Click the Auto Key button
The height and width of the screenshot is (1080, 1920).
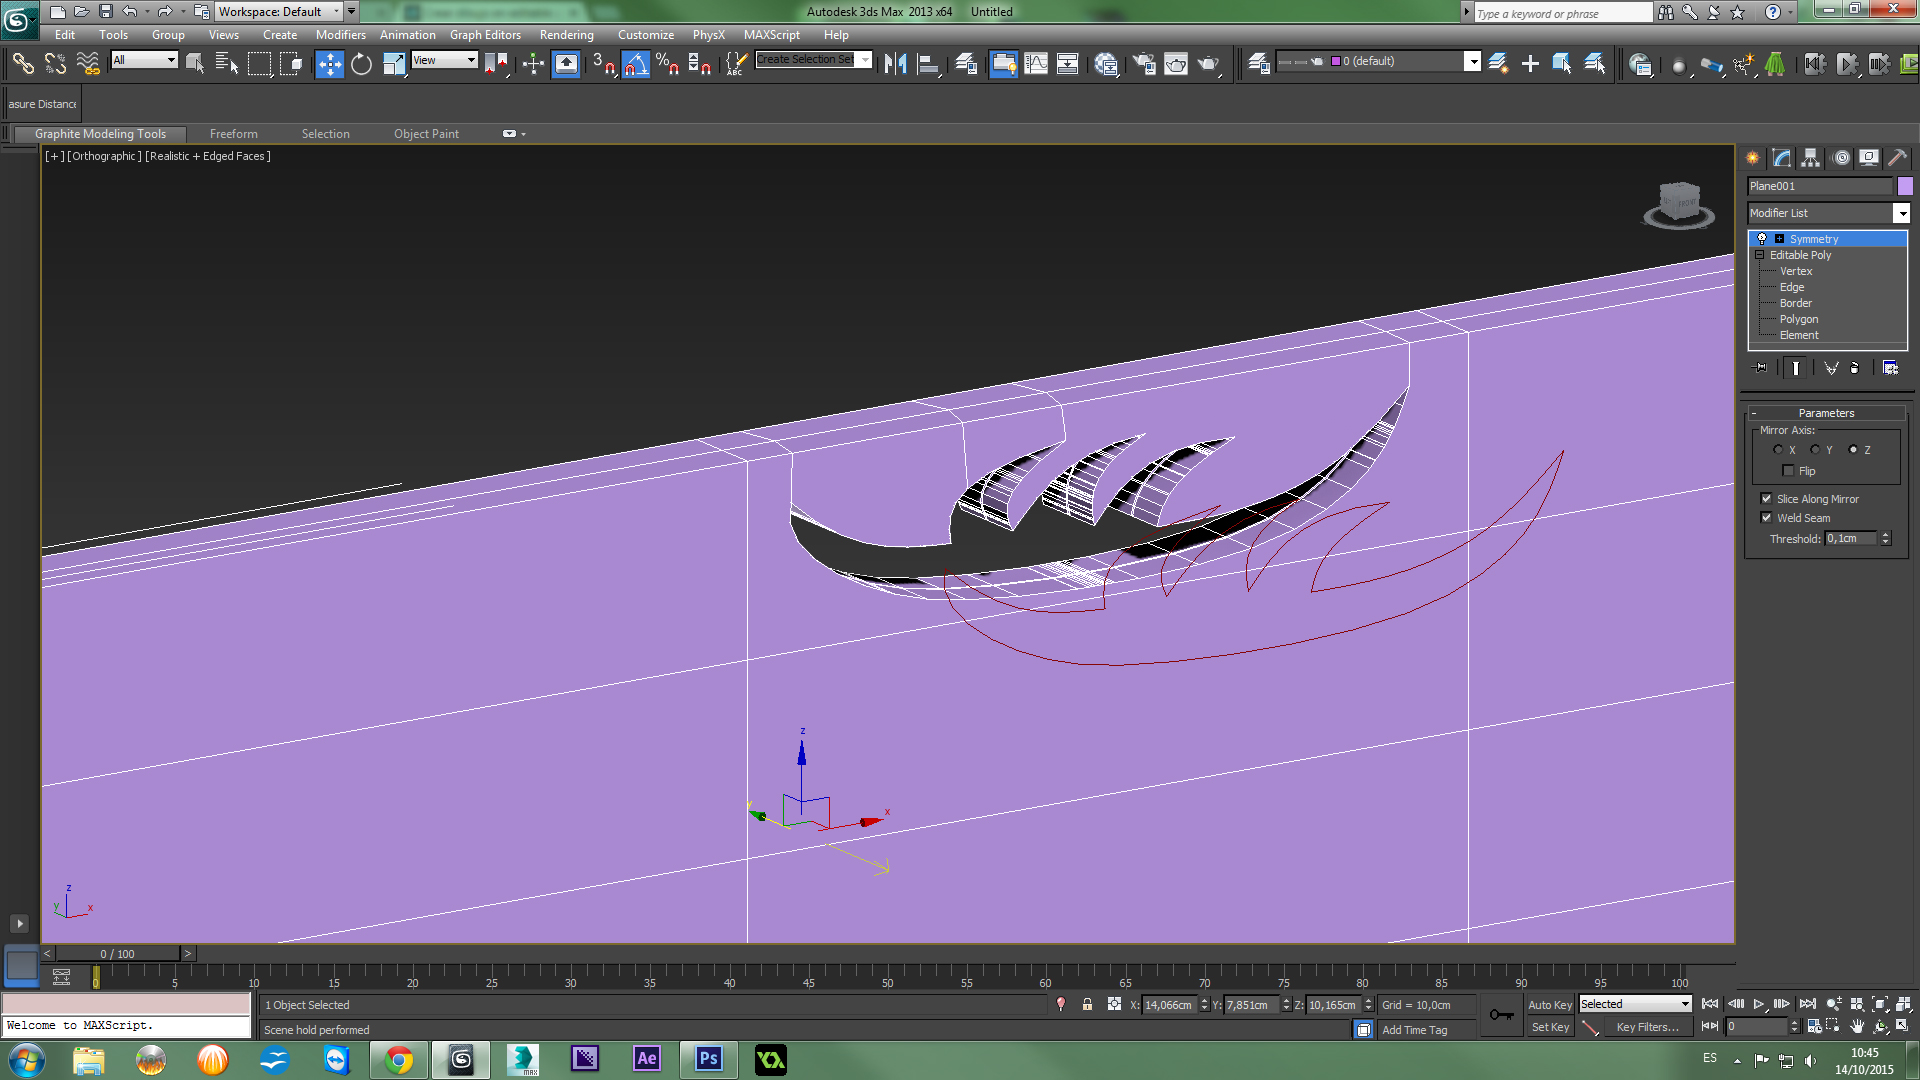point(1549,1005)
